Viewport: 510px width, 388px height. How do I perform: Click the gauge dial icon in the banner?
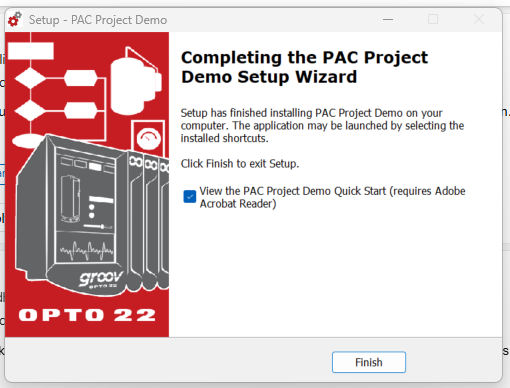click(x=149, y=138)
